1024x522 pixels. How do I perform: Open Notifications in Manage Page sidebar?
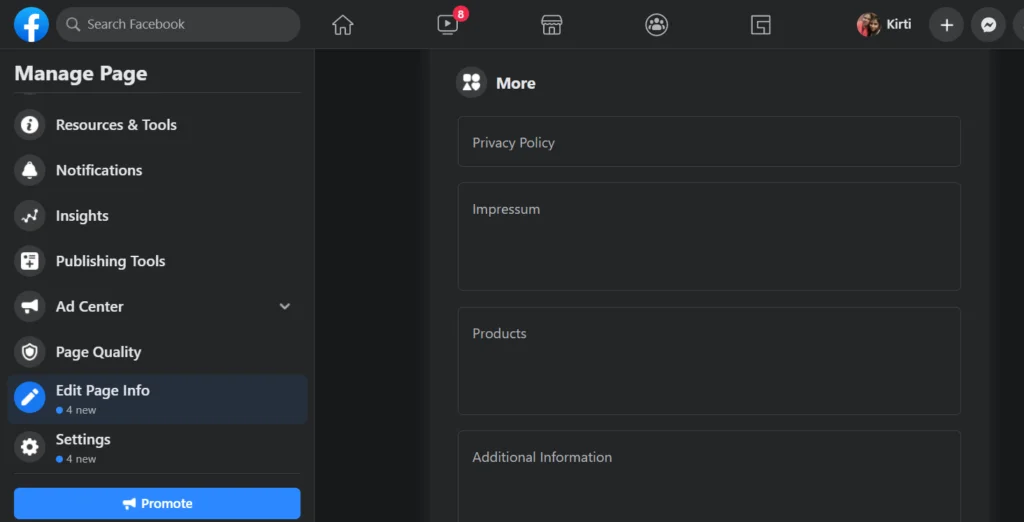[99, 170]
